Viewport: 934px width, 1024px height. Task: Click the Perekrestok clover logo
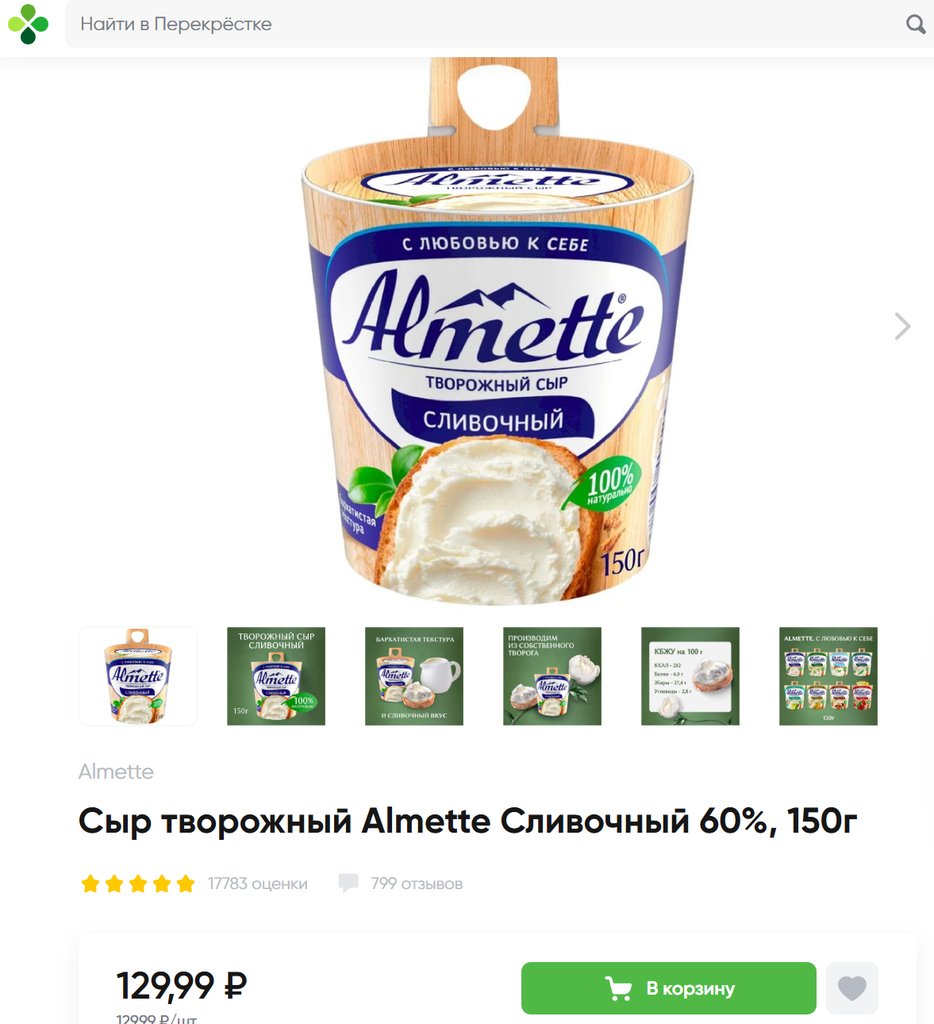[x=28, y=24]
